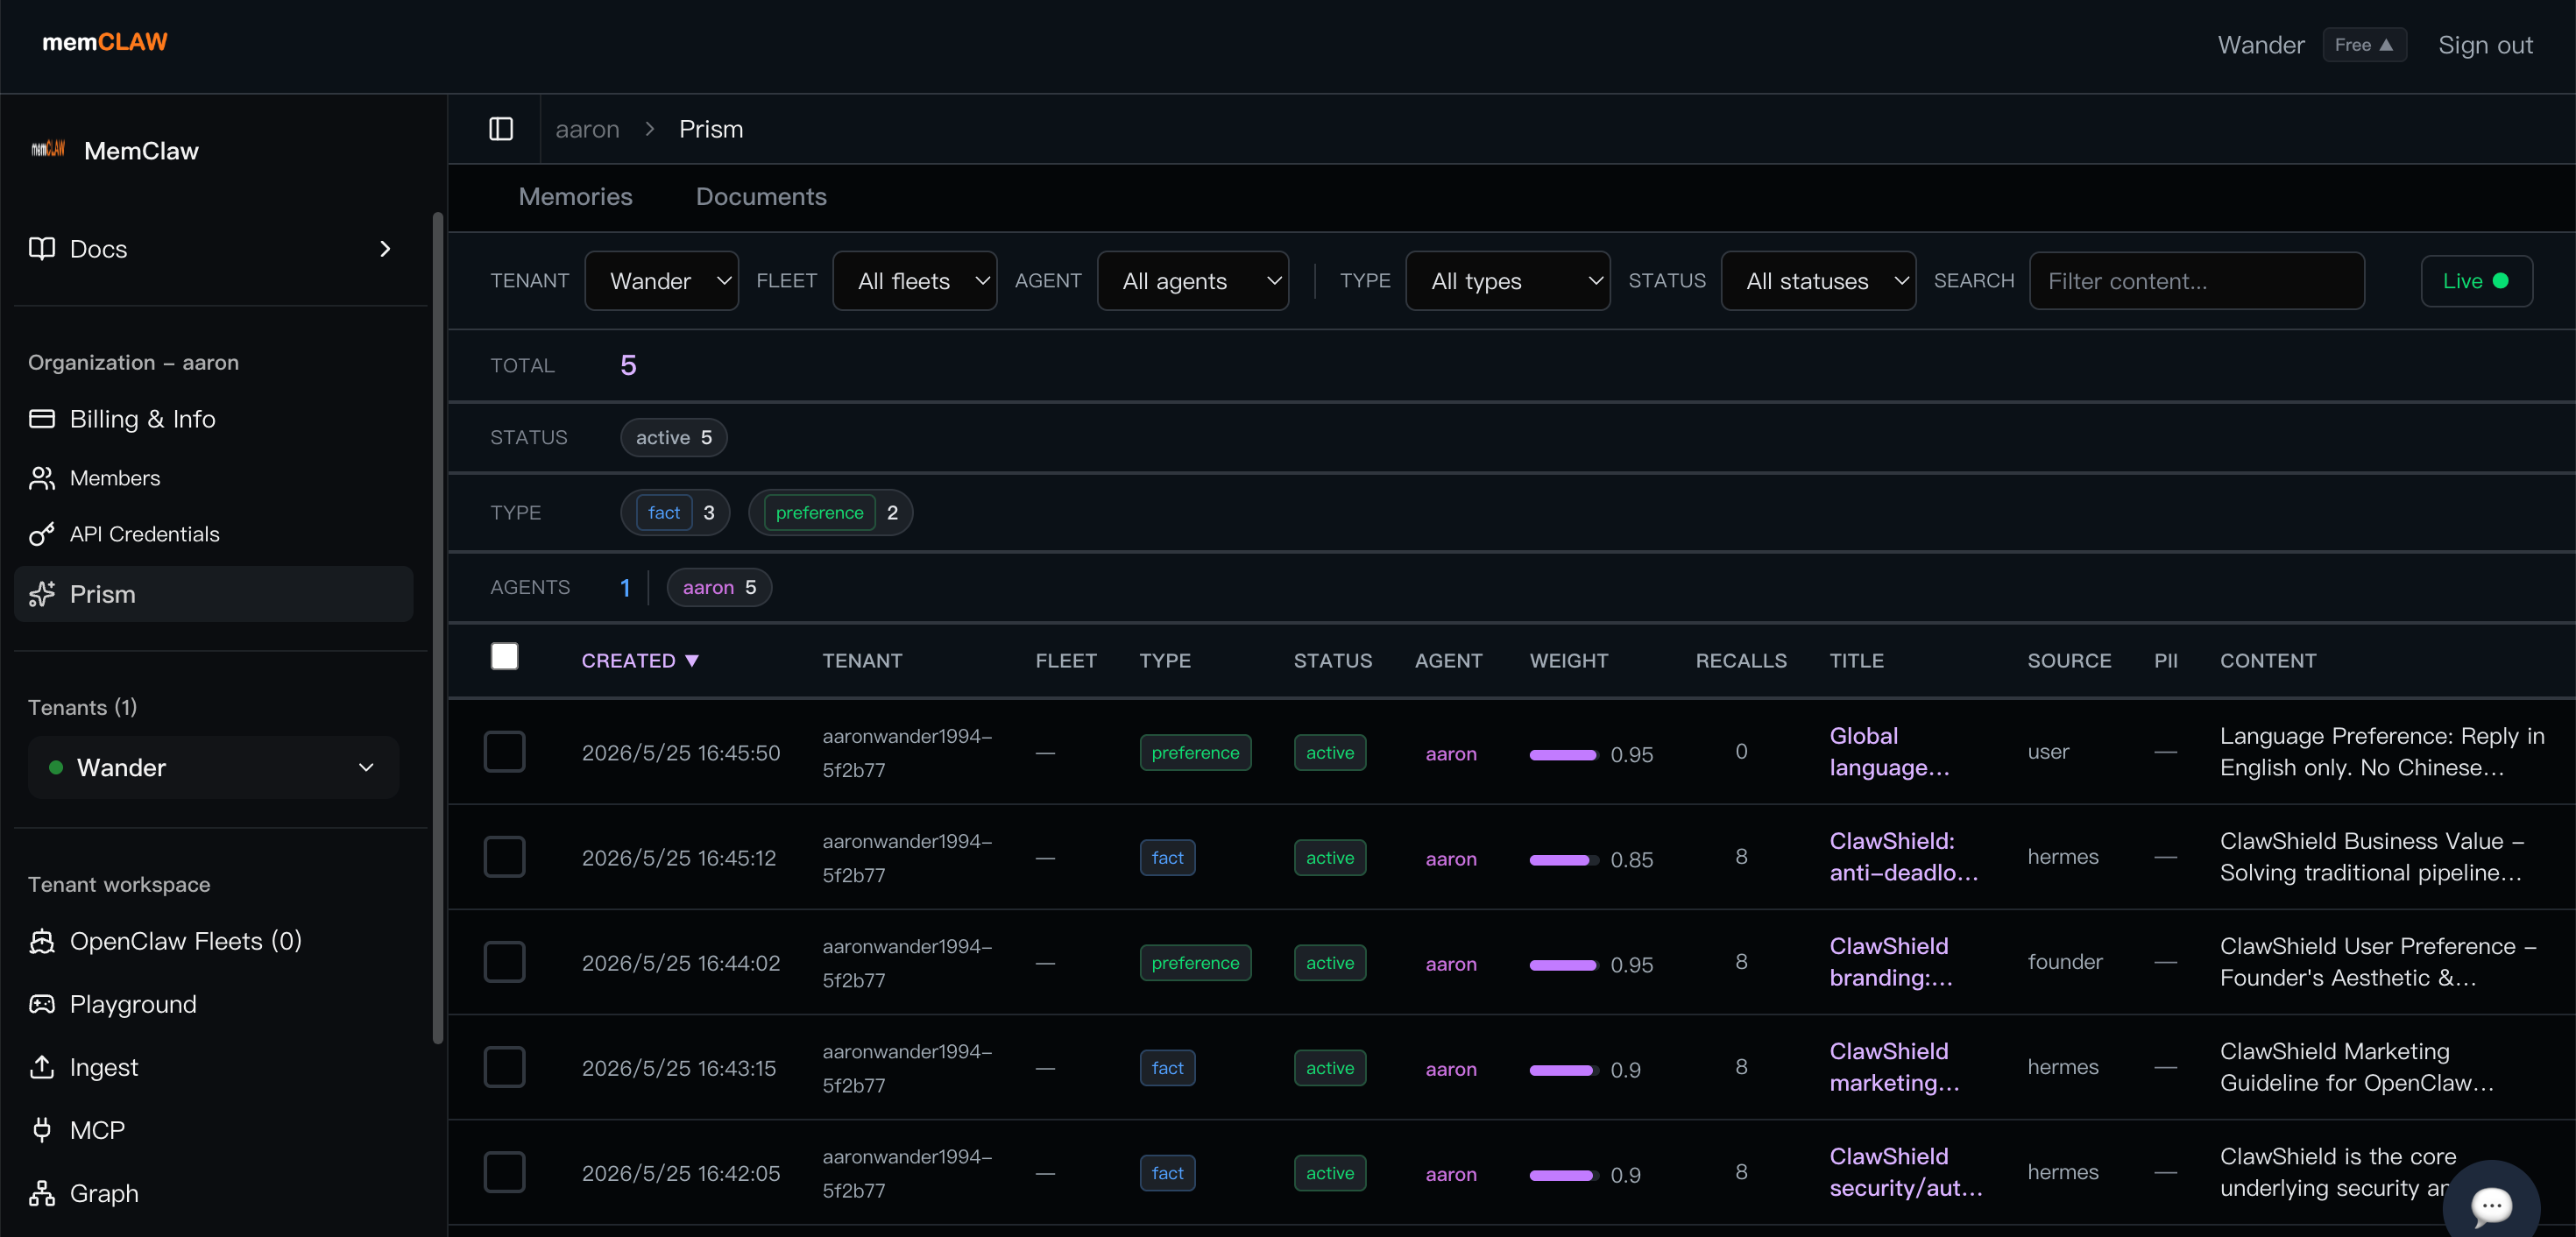
Task: Click the Wander account name in header
Action: pos(2260,45)
